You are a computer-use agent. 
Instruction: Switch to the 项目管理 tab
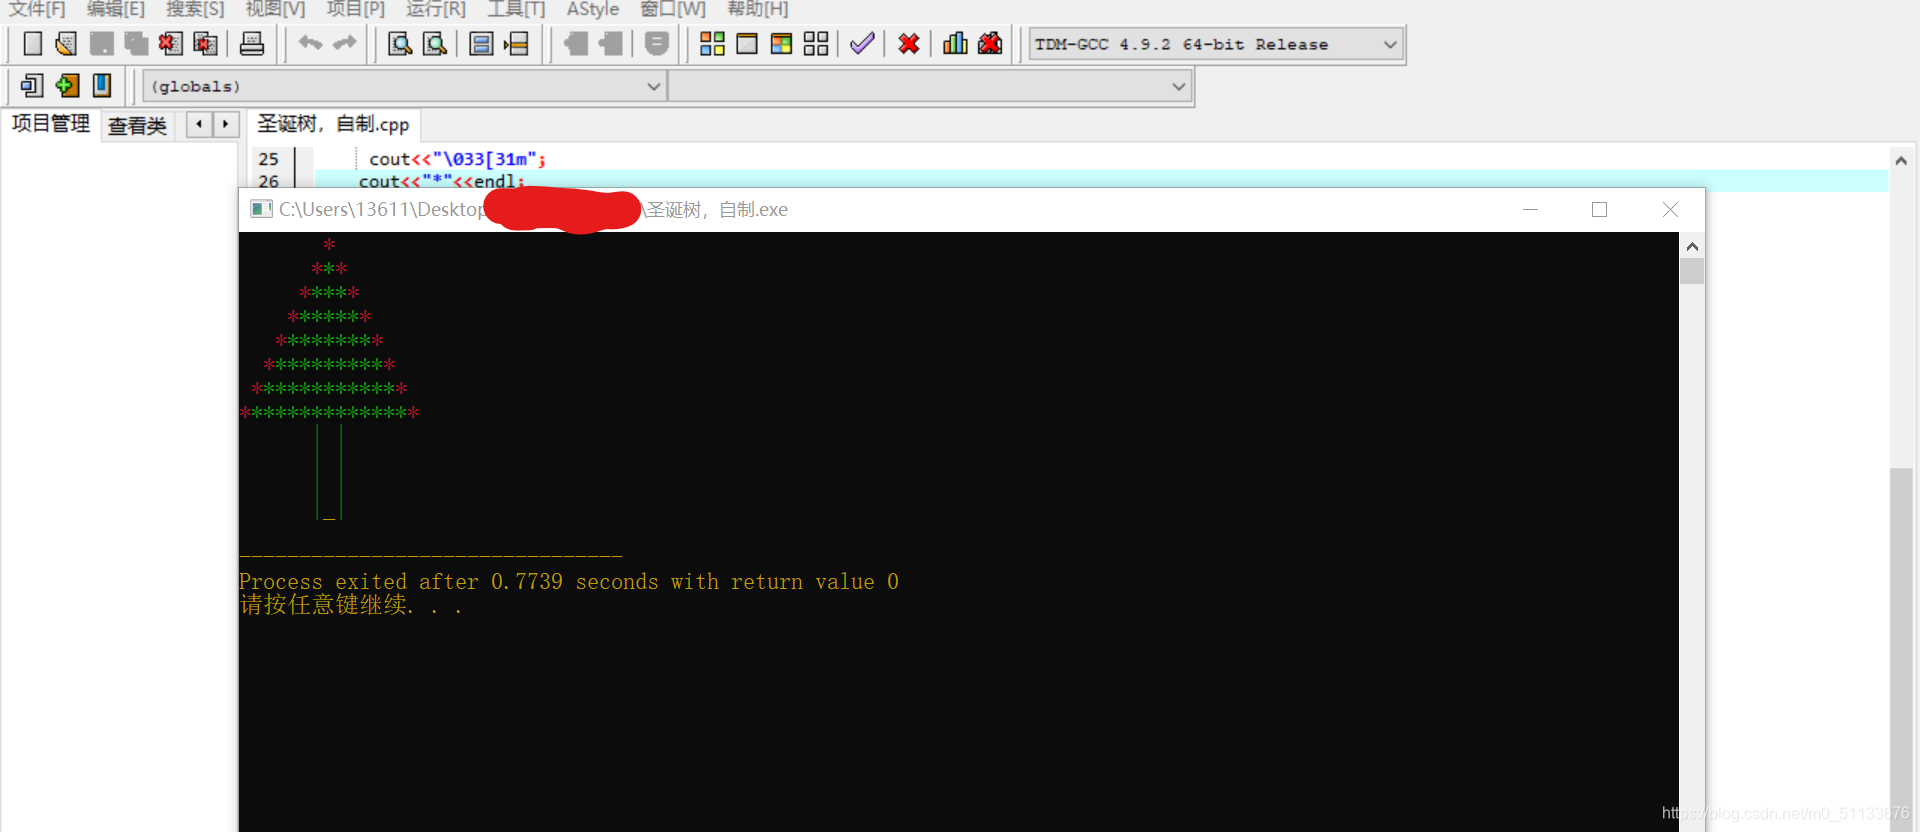tap(51, 124)
